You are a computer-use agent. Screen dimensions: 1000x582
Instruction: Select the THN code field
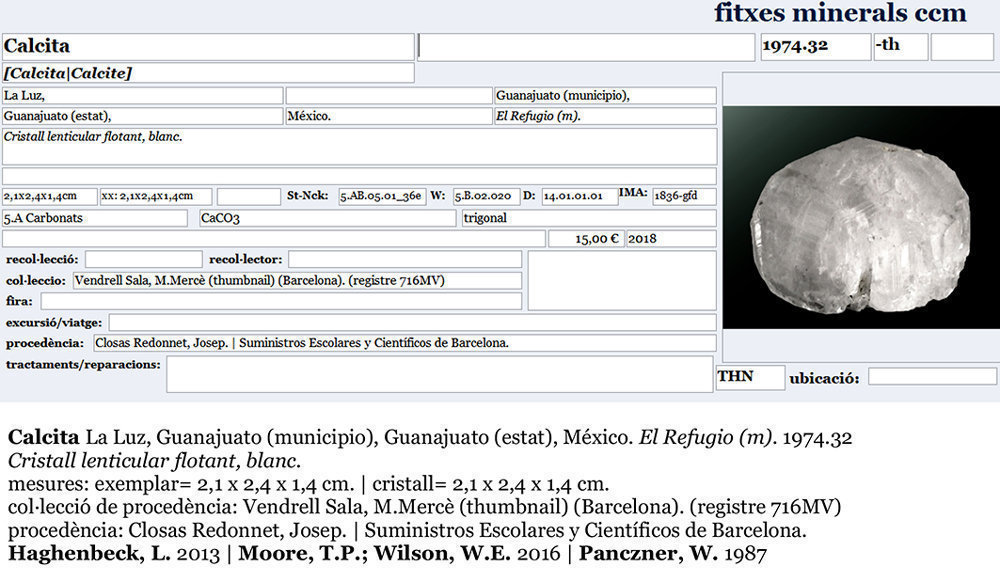[749, 377]
